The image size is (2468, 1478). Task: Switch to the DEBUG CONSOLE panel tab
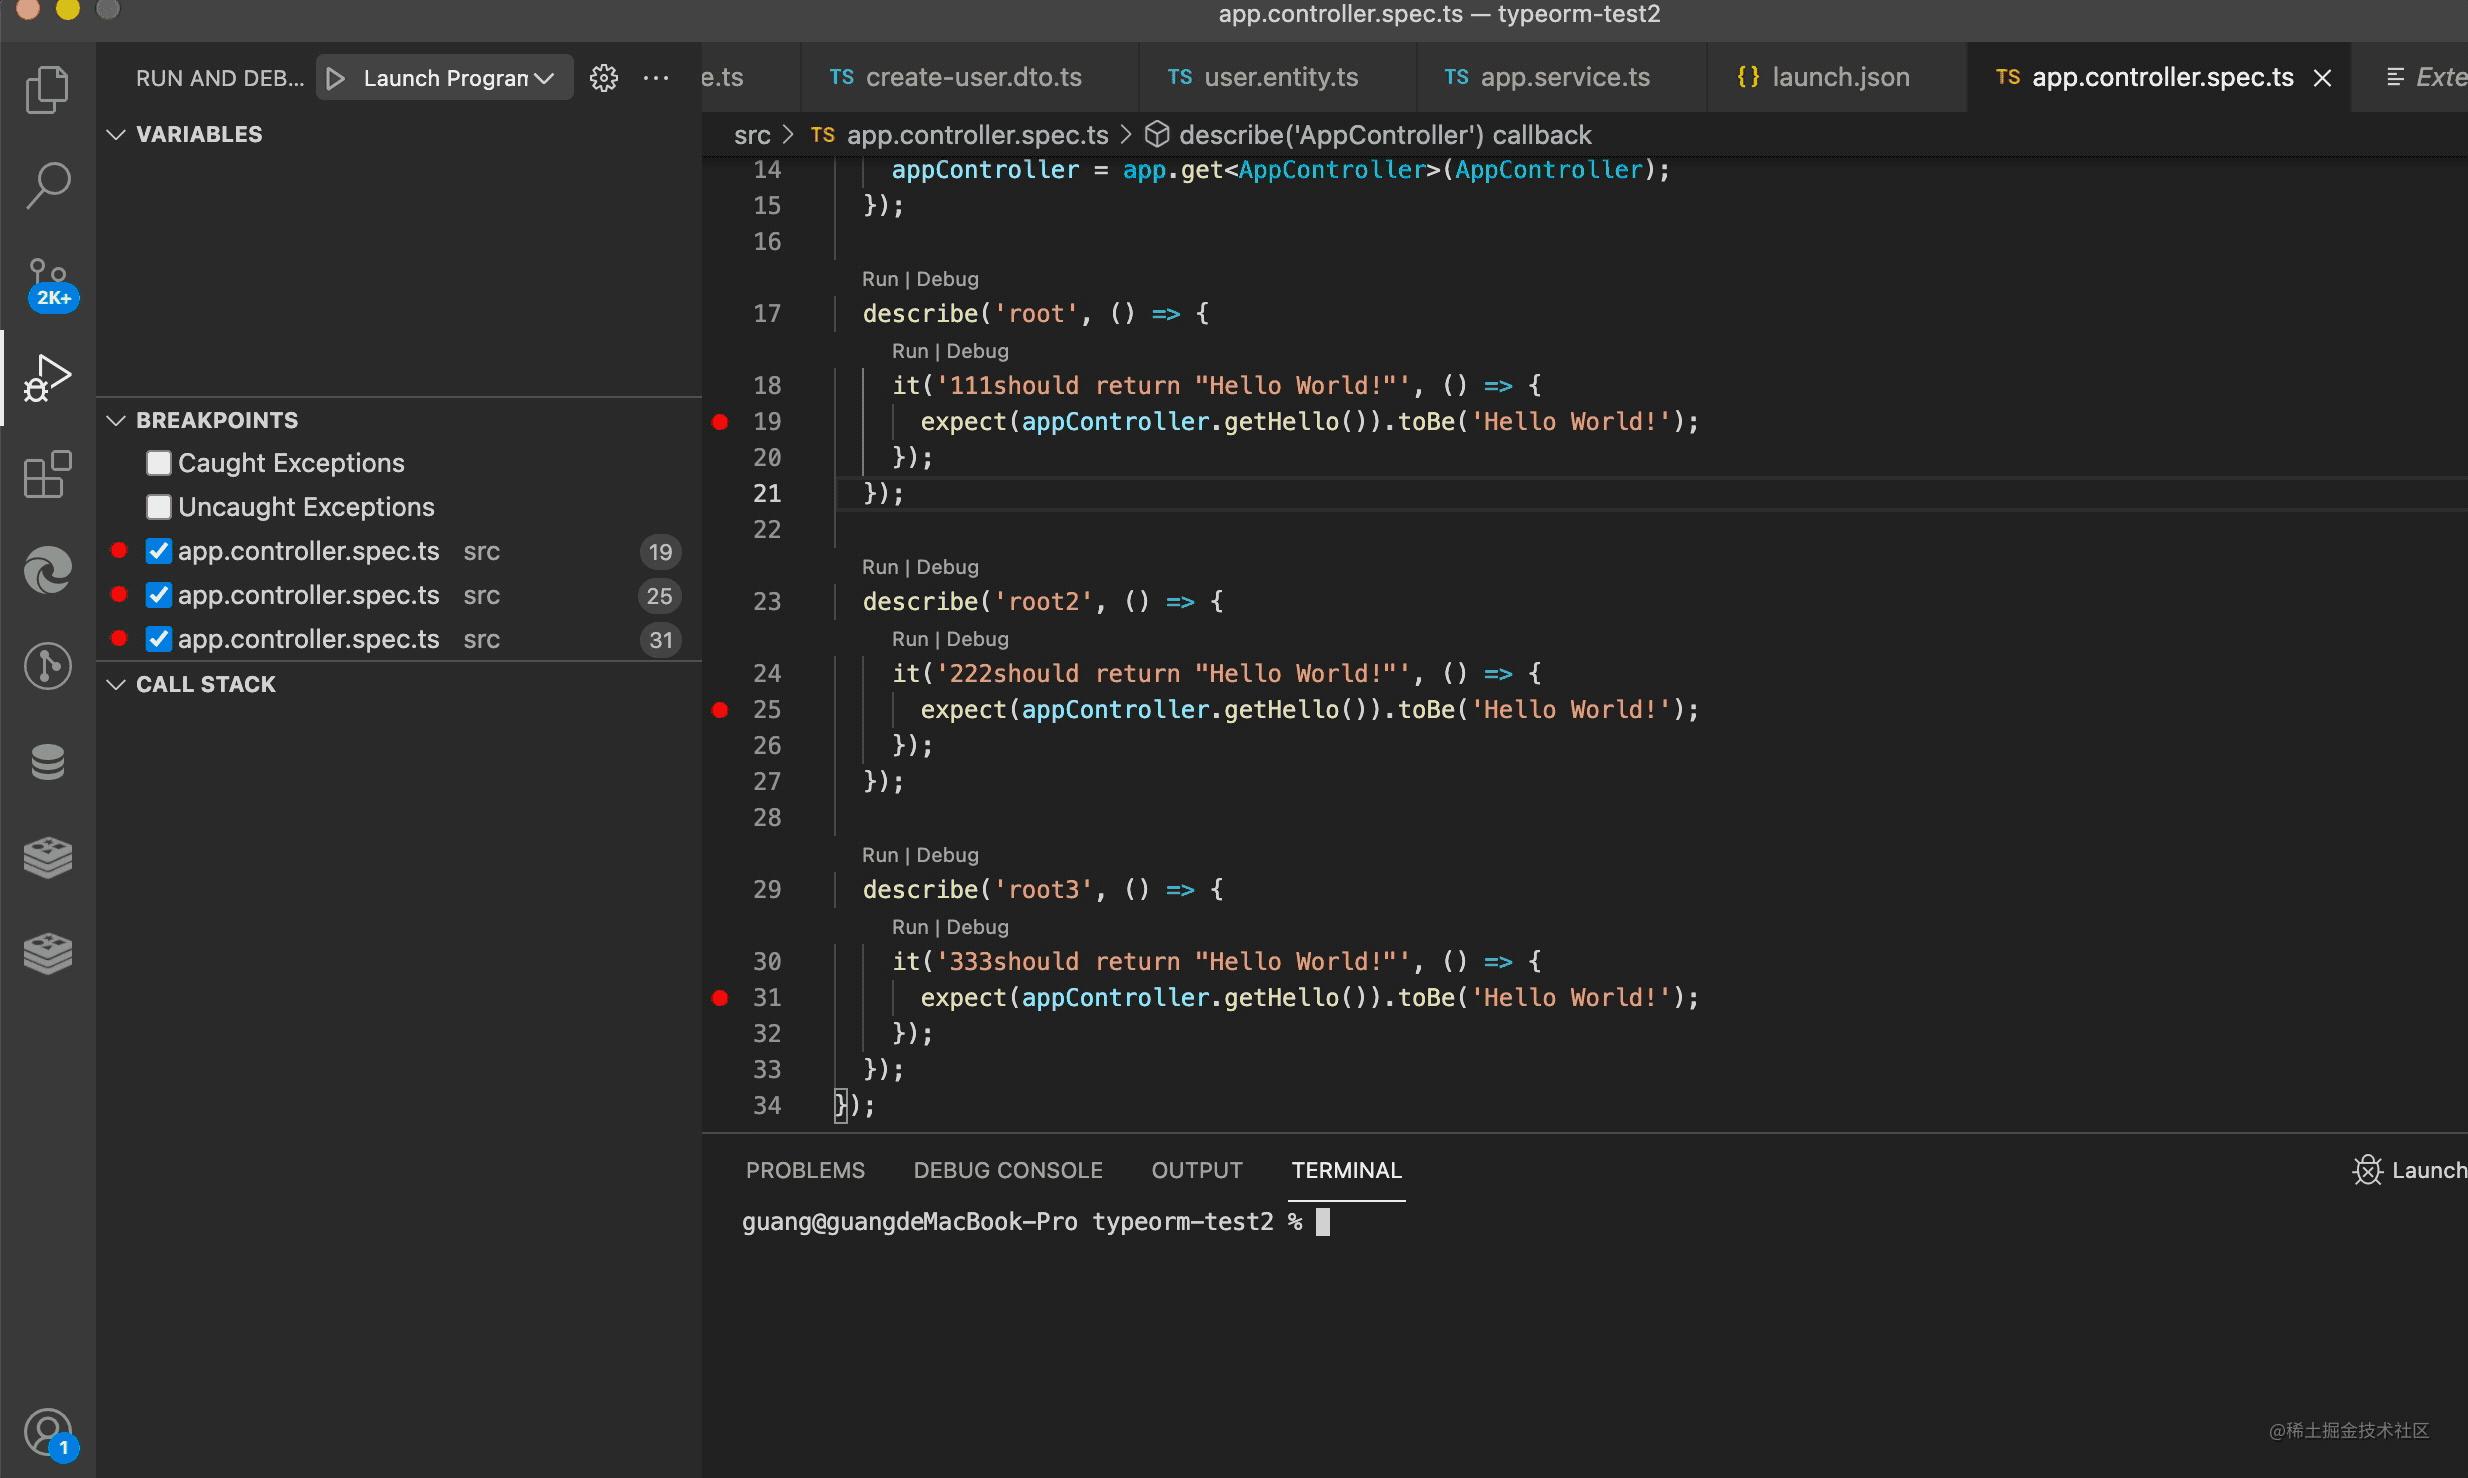[1007, 1170]
